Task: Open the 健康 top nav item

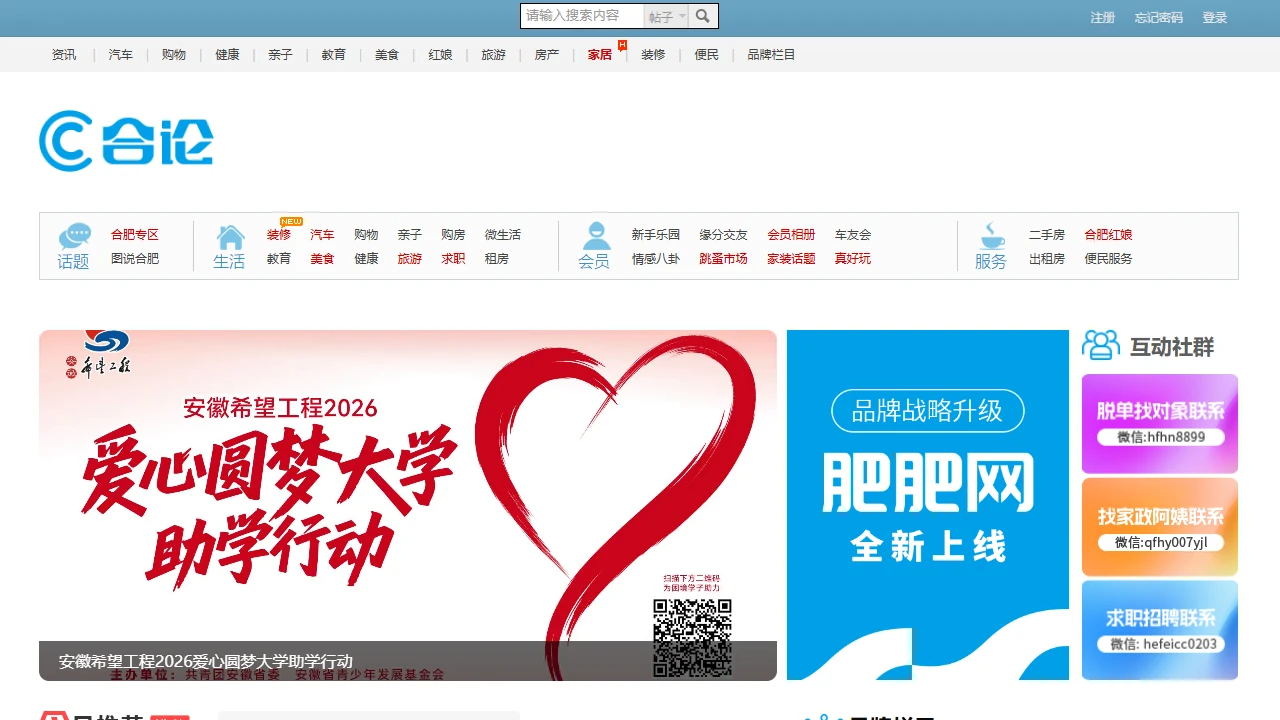Action: pos(227,55)
